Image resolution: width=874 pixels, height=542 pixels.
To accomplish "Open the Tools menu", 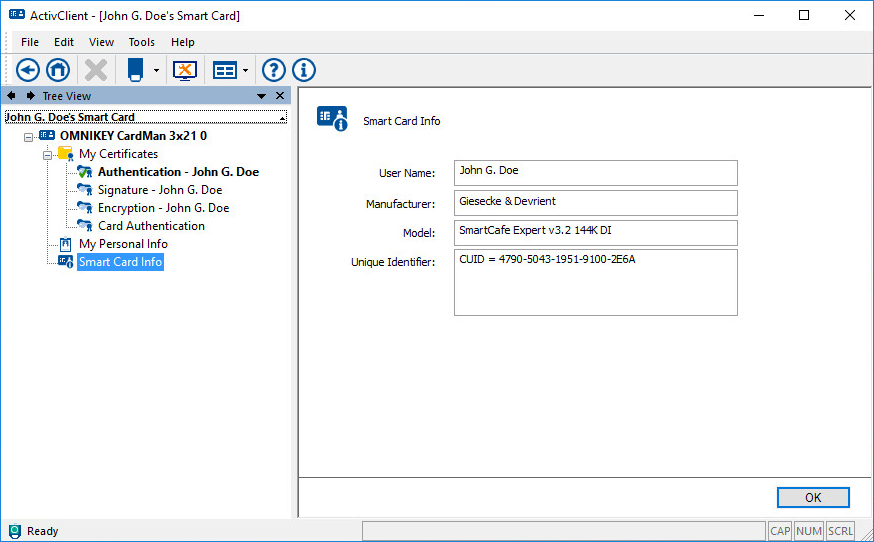I will pos(141,42).
